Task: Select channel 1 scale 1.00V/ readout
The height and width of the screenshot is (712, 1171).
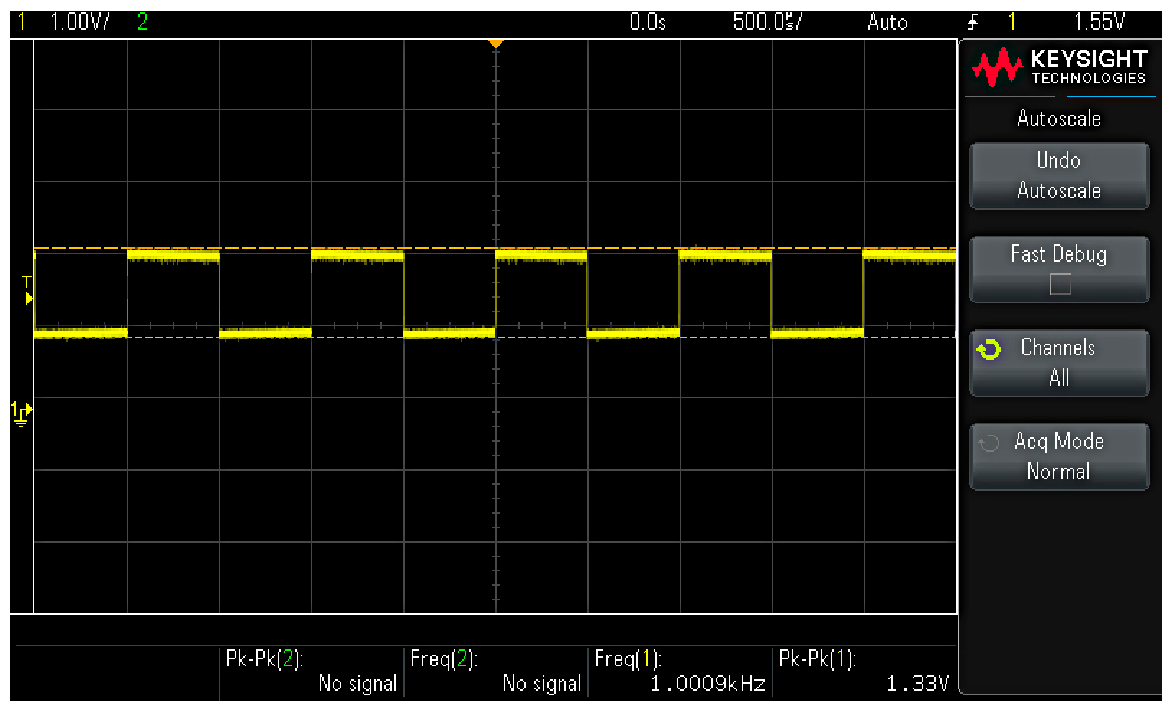Action: coord(78,22)
